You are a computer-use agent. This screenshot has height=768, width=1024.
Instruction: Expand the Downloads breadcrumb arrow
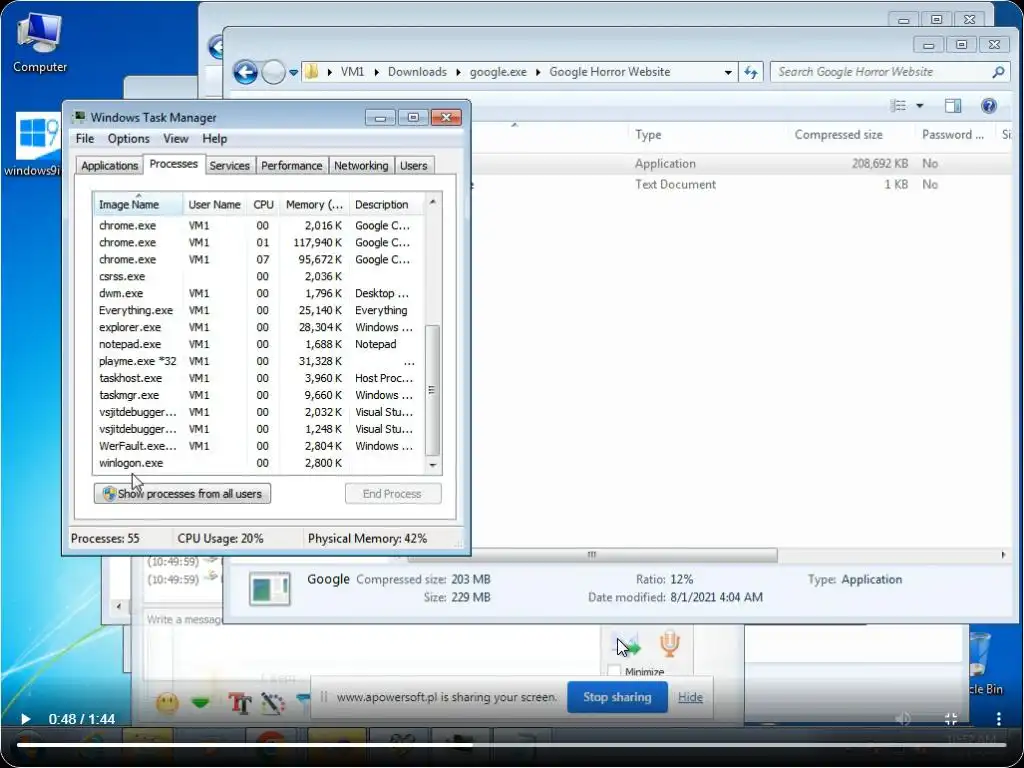pos(458,72)
